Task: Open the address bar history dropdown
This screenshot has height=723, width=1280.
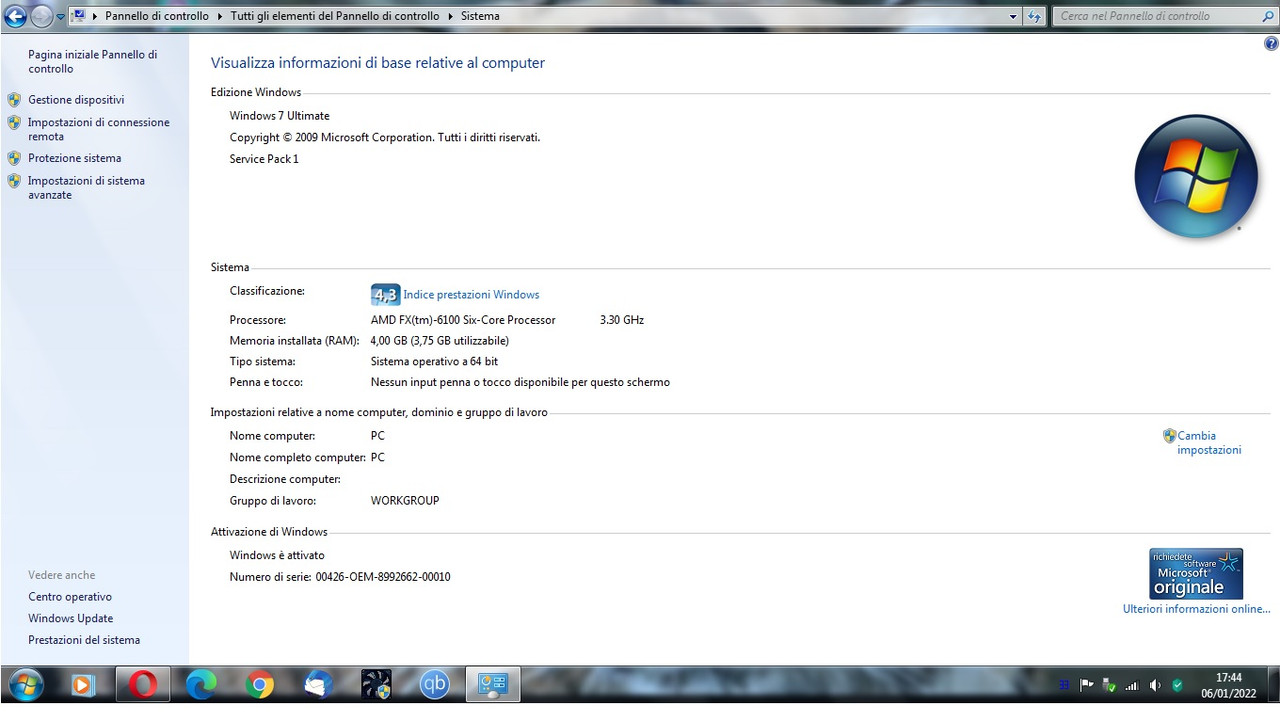Action: tap(1013, 16)
